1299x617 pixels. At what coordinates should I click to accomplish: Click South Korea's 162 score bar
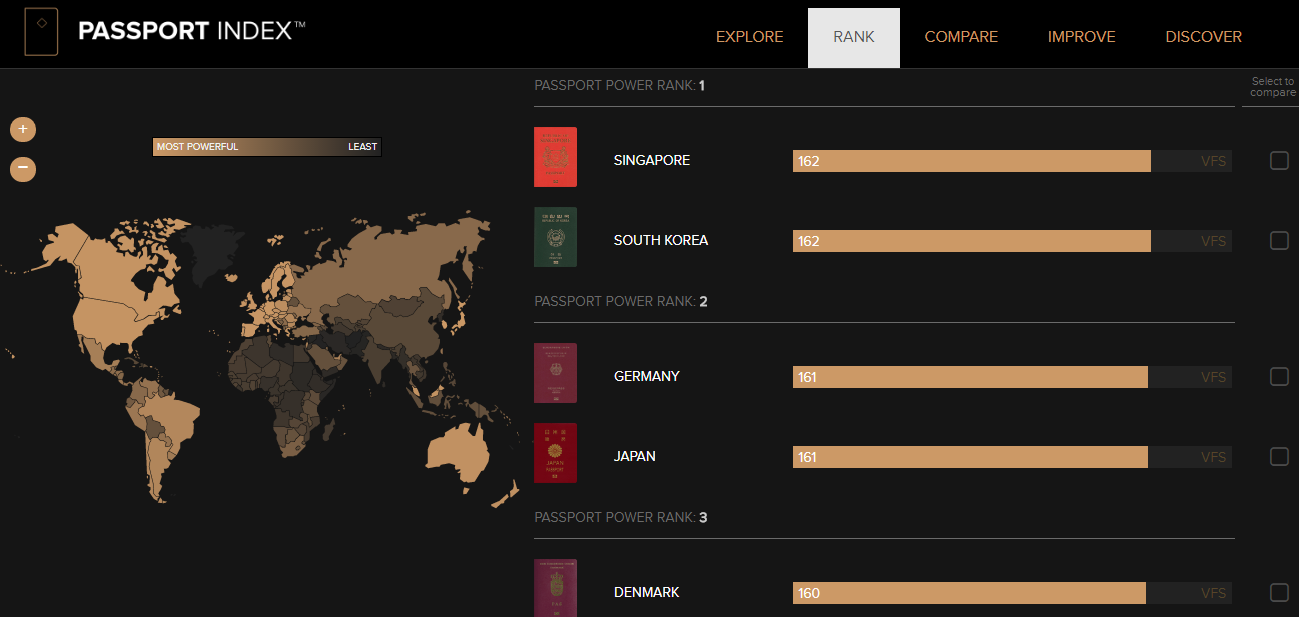(x=972, y=241)
